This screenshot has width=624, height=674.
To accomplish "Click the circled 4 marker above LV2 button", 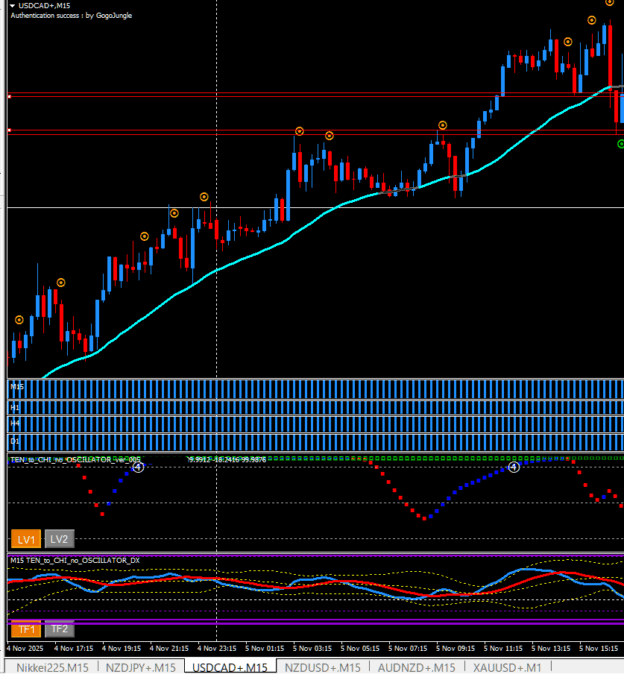I will coord(139,467).
